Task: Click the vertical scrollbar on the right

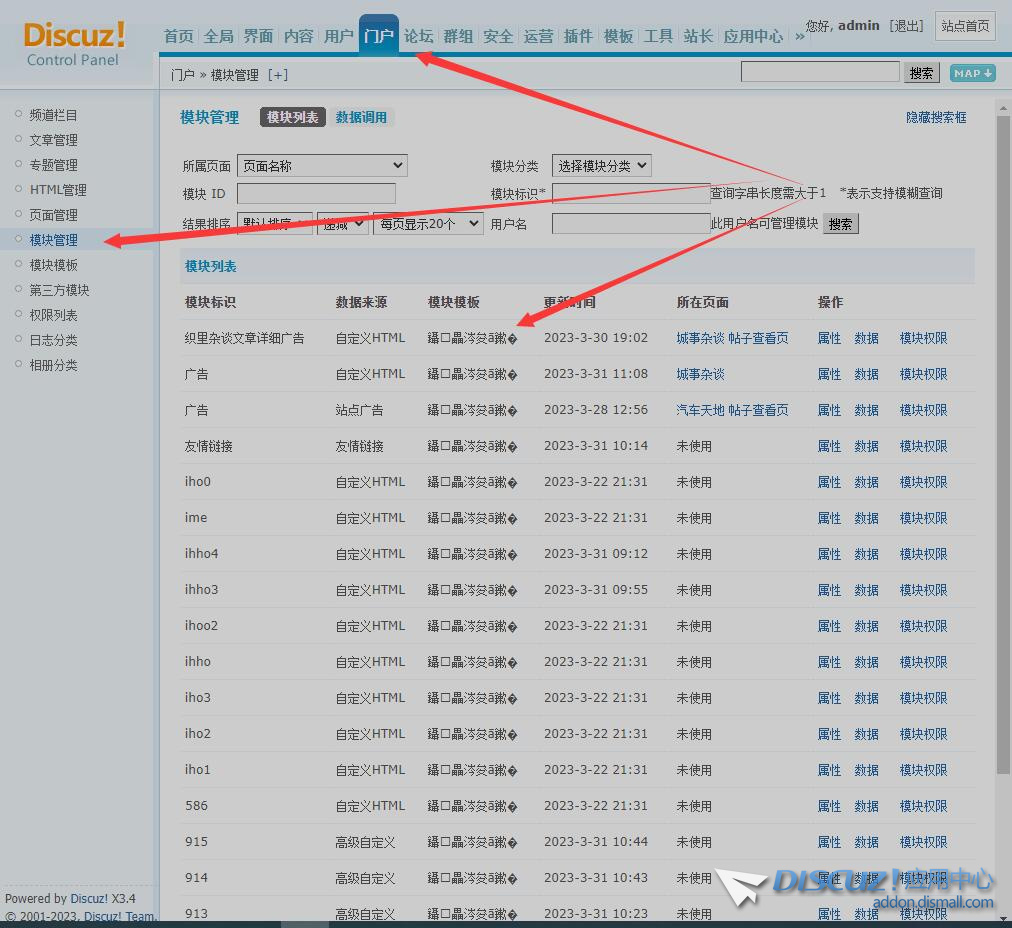Action: tap(1003, 440)
